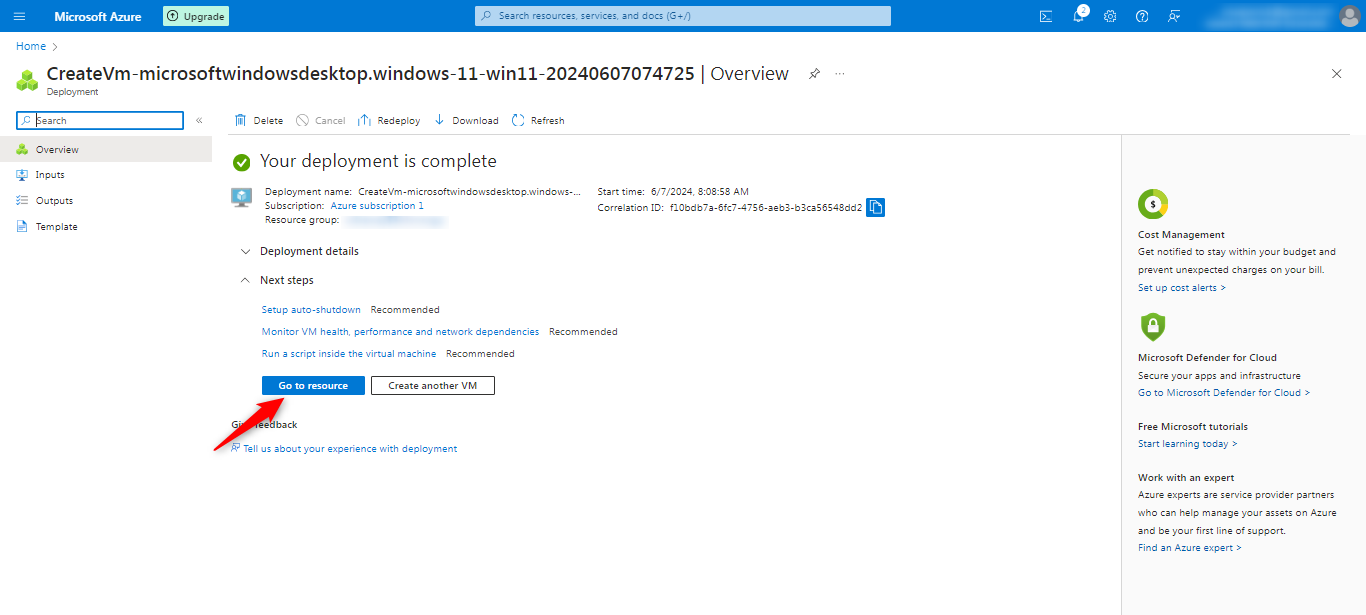Open Monitor VM health link
This screenshot has height=615, width=1366.
tap(400, 332)
